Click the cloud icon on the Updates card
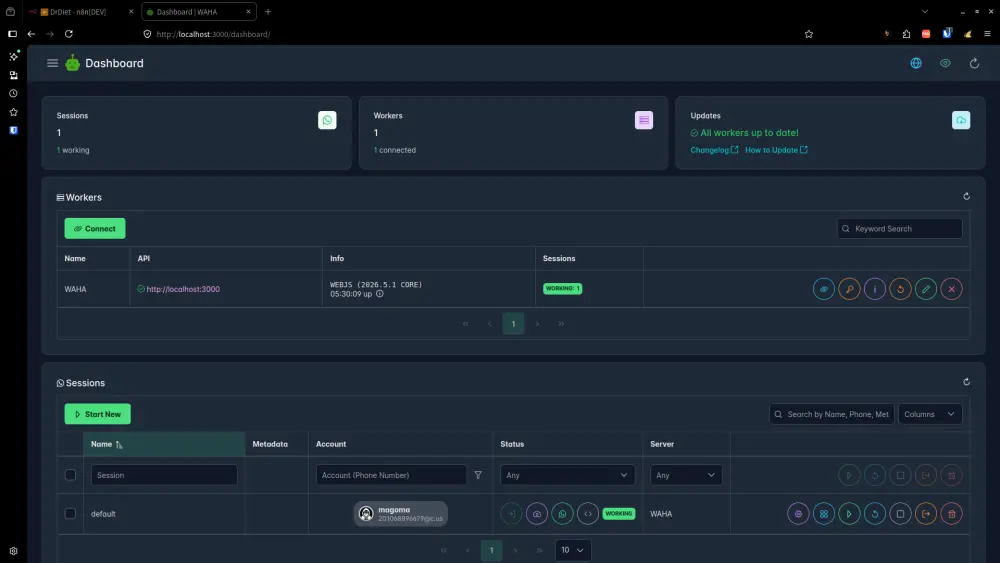This screenshot has height=563, width=1000. [x=960, y=120]
